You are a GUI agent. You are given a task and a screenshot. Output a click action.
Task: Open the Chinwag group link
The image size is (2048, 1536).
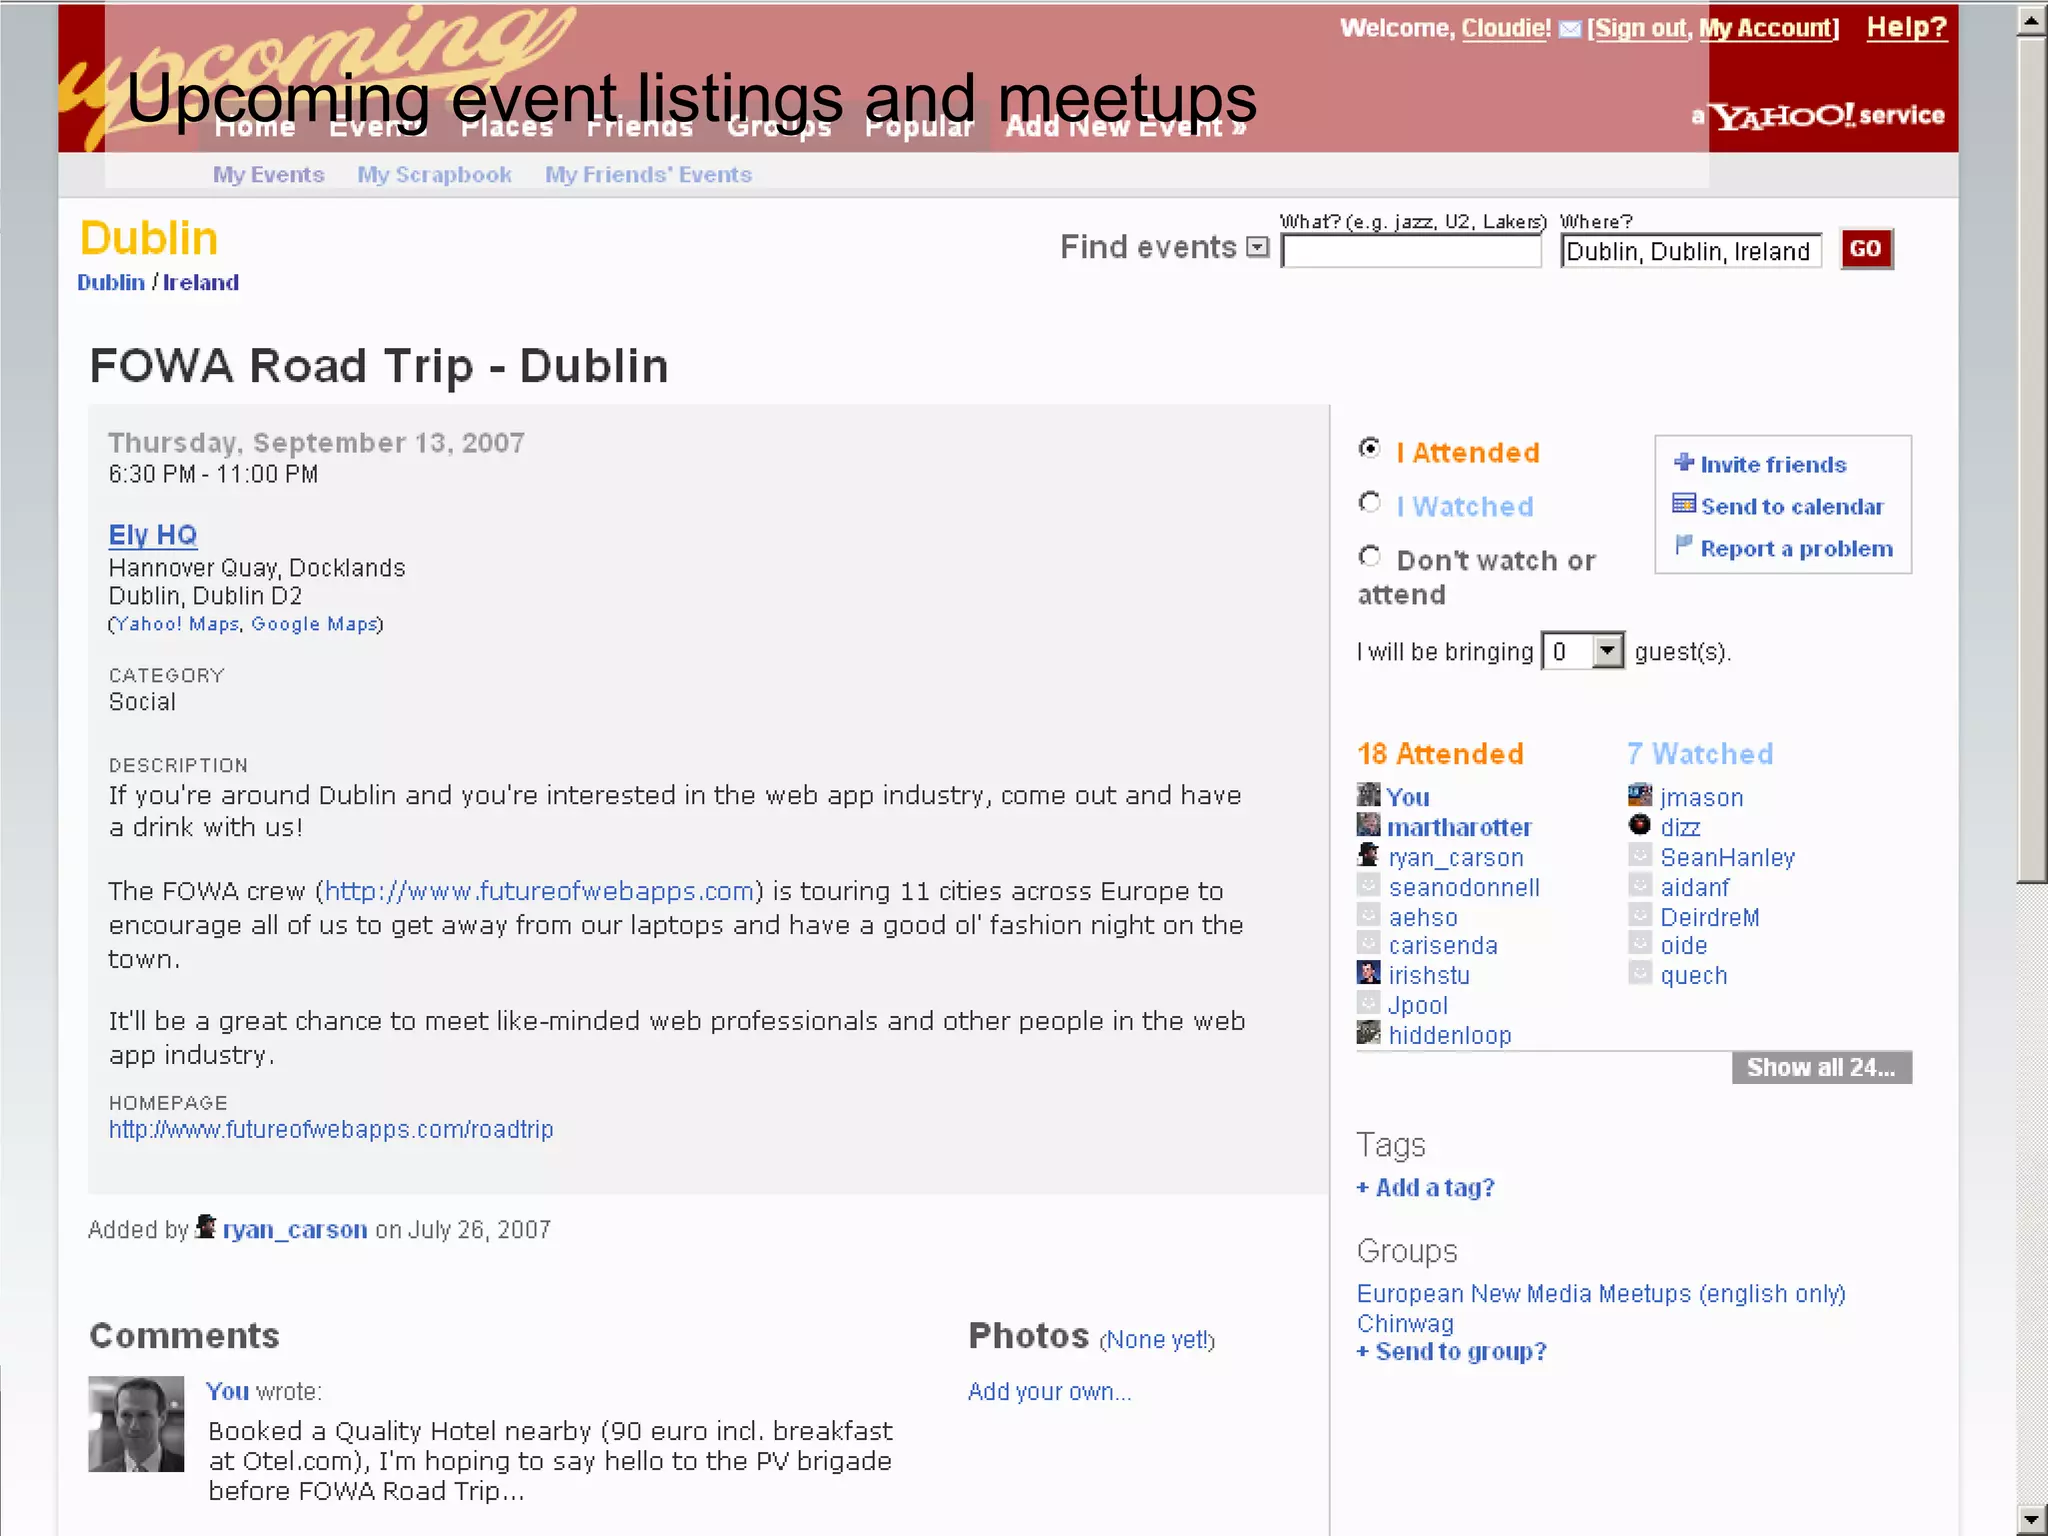[1405, 1324]
